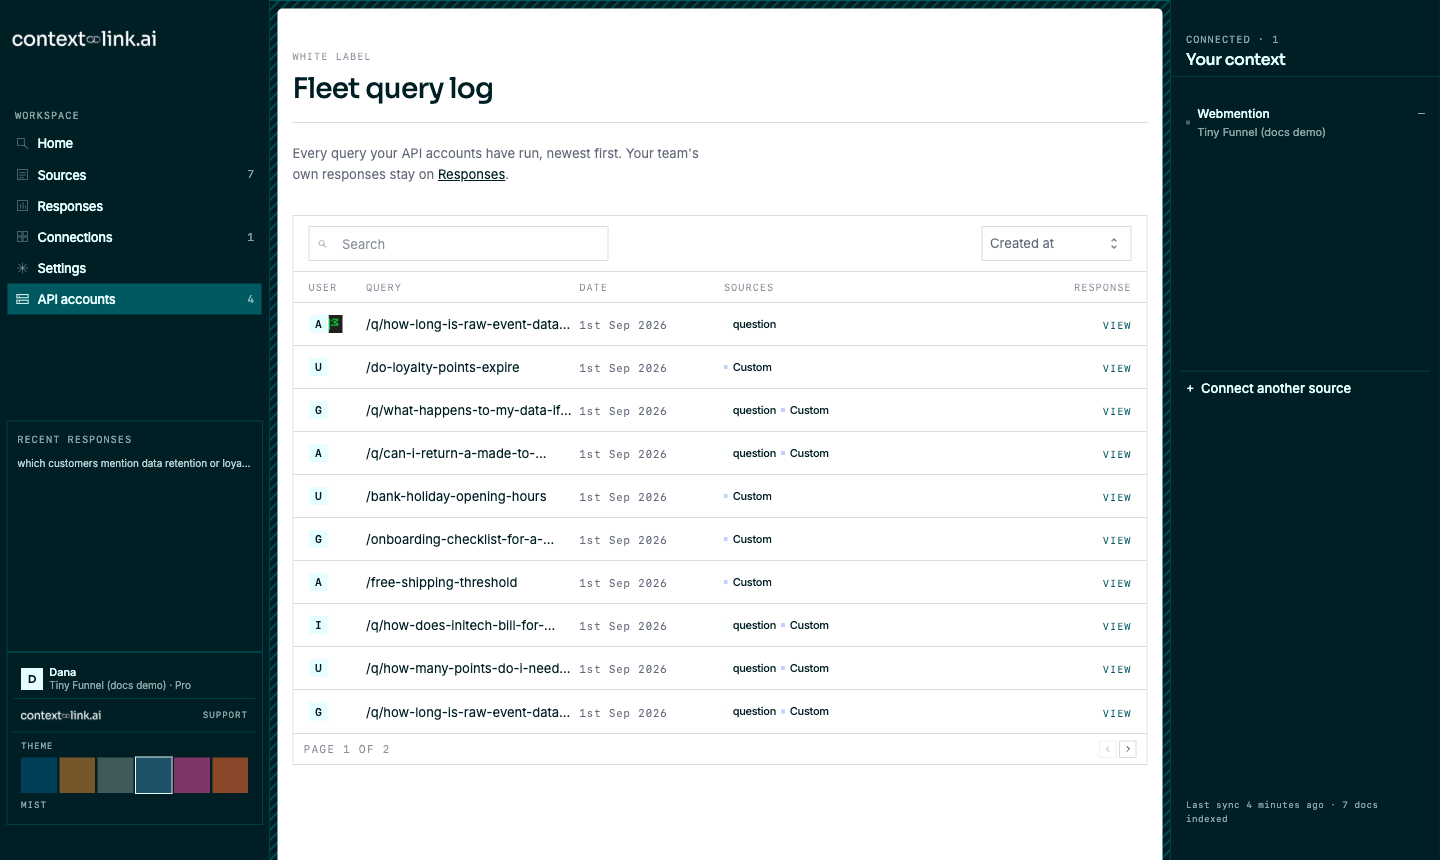
Task: Click the Page 1 of 2 label
Action: [347, 749]
